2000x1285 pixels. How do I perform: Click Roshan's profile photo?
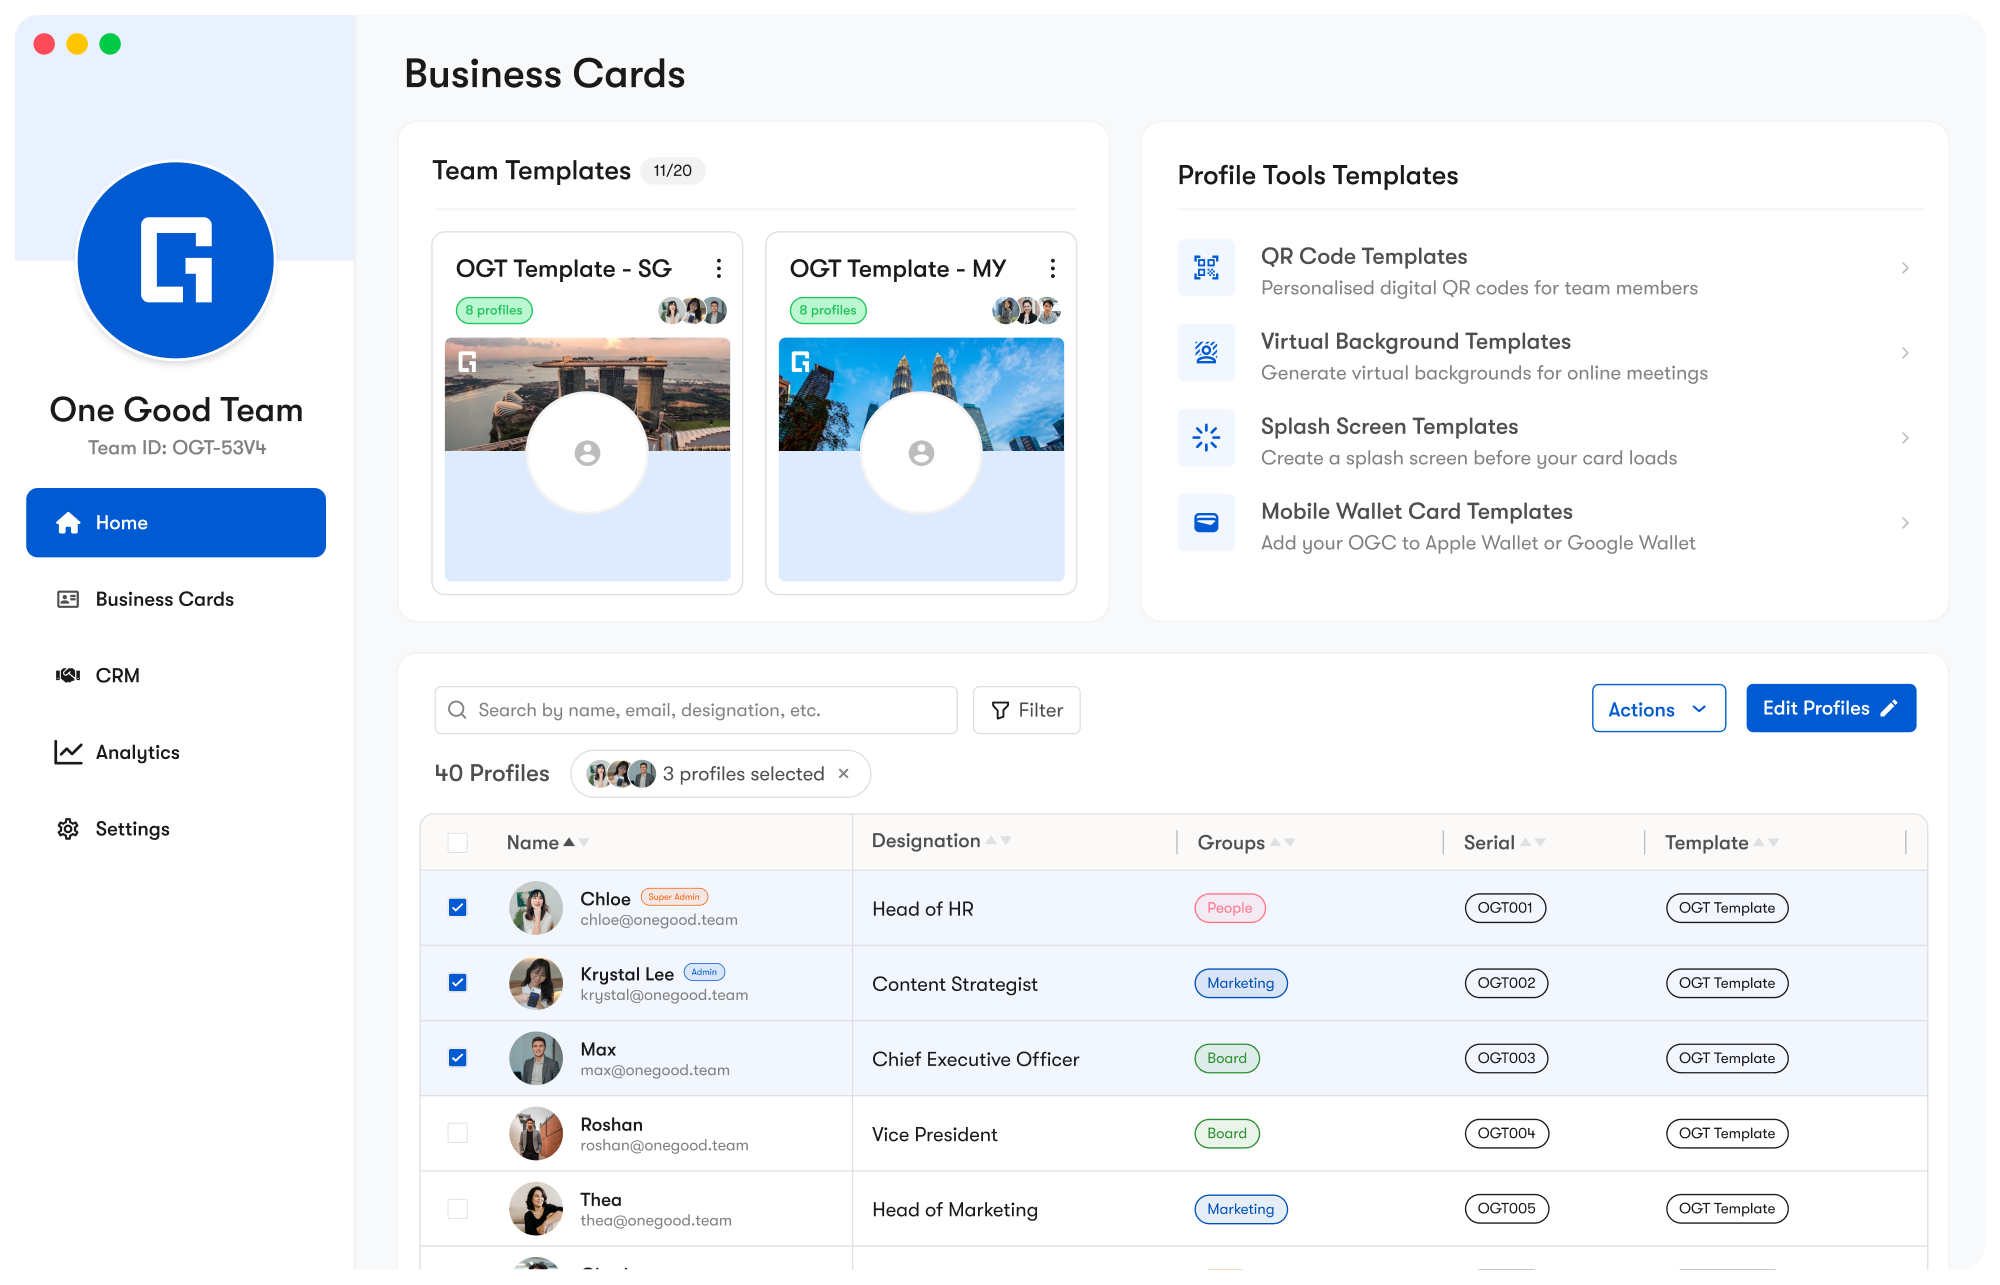tap(536, 1133)
